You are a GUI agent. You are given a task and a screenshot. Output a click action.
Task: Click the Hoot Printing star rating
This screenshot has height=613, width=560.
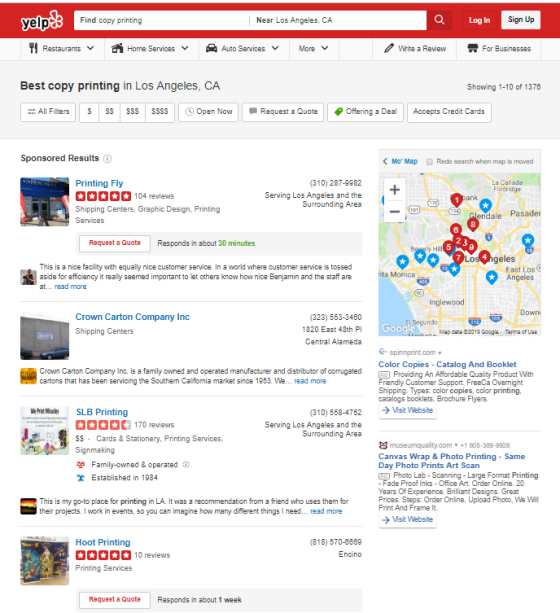click(x=103, y=555)
